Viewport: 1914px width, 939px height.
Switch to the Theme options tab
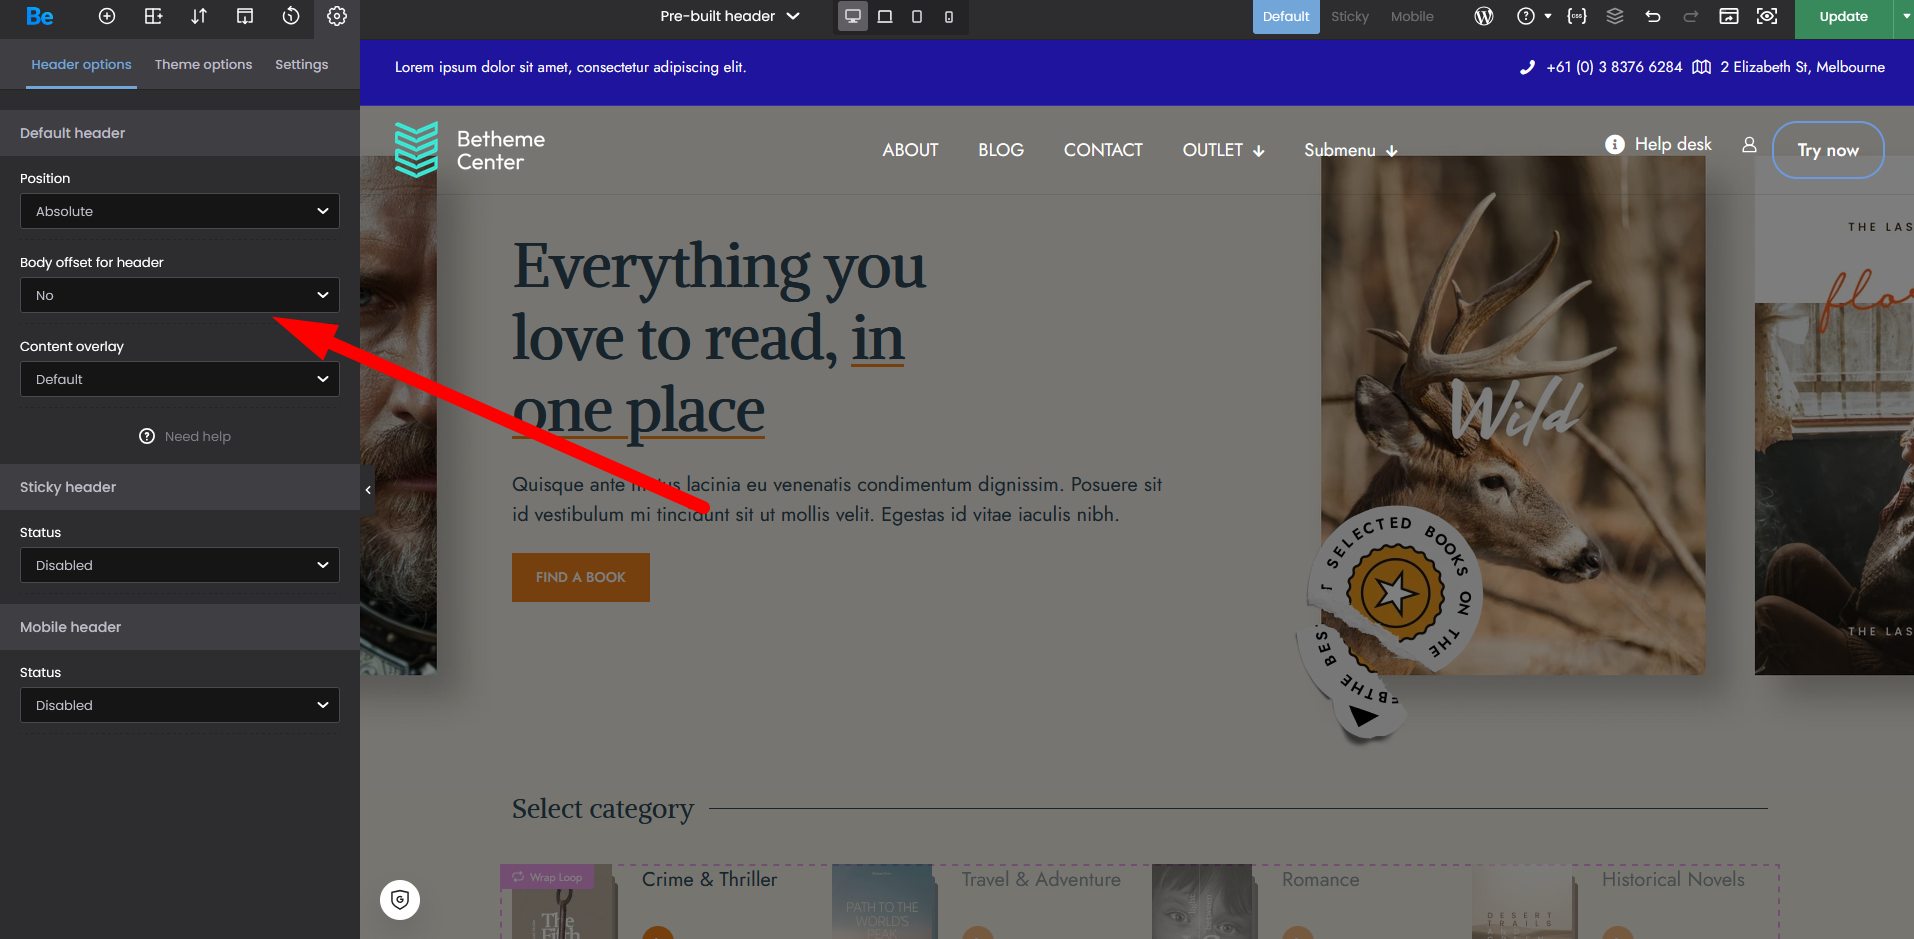tap(203, 64)
